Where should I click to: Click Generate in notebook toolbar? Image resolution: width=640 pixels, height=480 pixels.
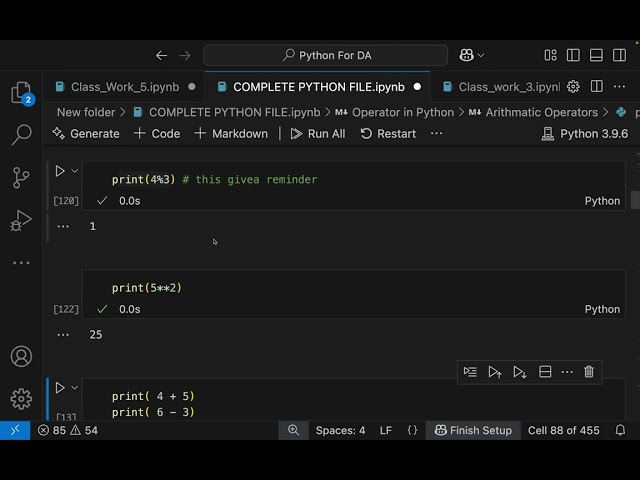pos(86,133)
